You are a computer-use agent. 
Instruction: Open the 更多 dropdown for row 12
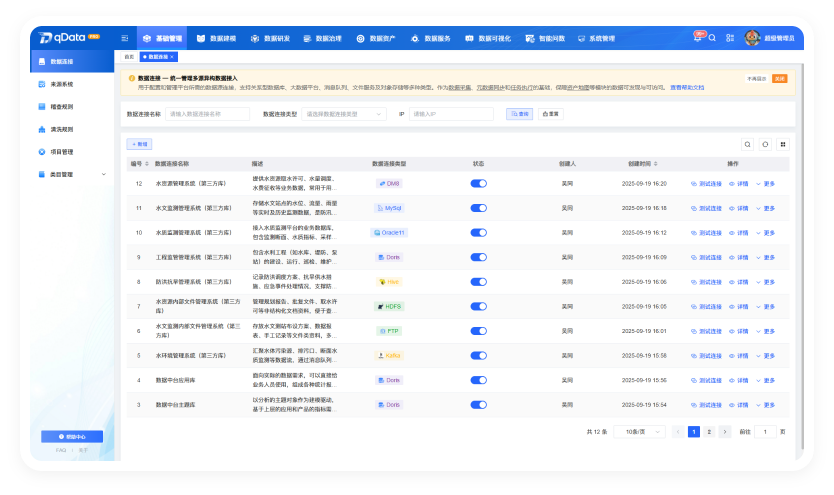tap(765, 184)
